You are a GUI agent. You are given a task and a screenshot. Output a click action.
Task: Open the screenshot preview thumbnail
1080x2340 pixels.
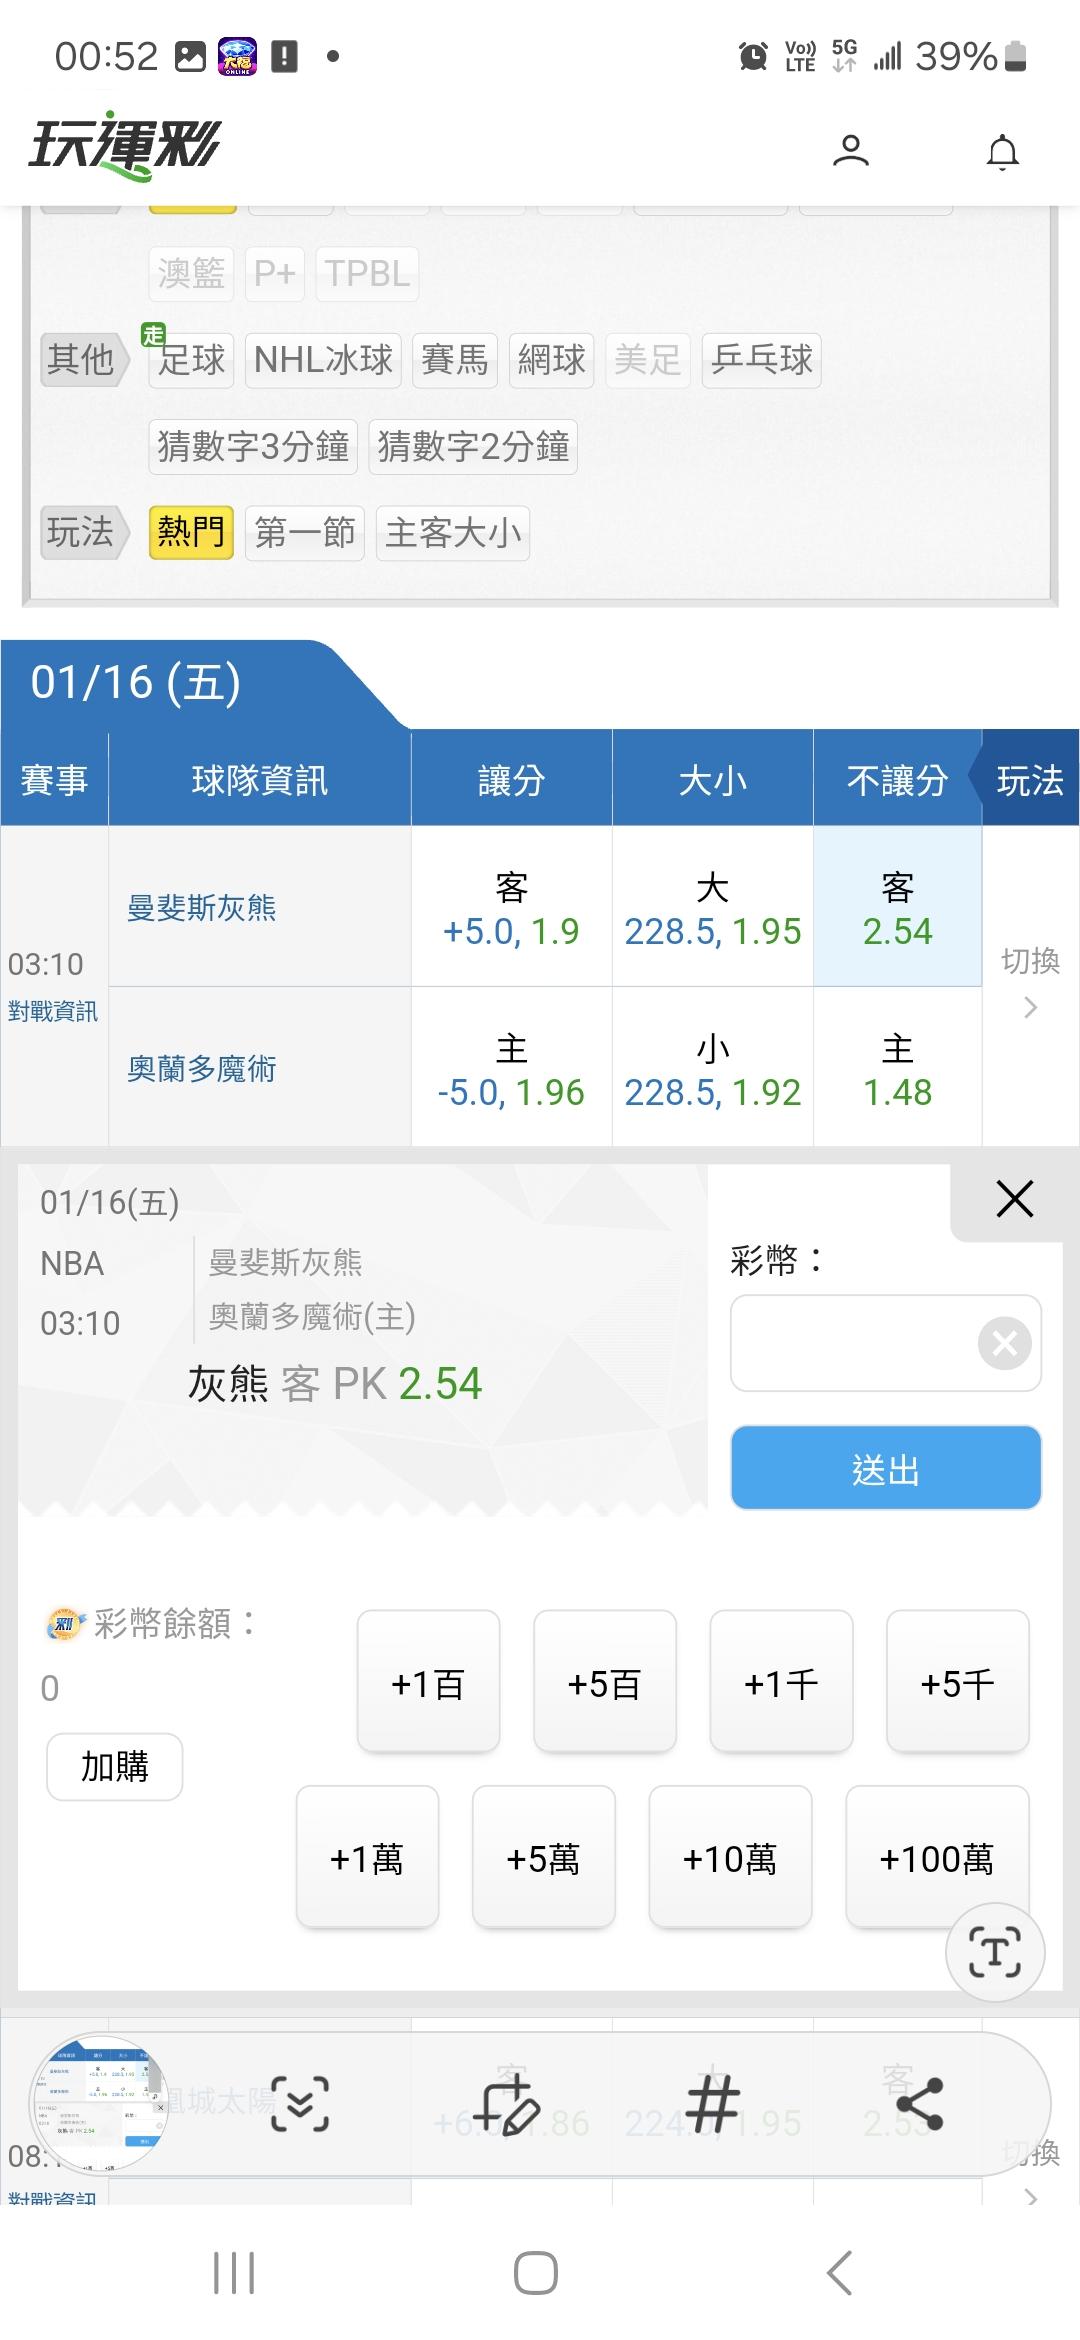pyautogui.click(x=98, y=2103)
